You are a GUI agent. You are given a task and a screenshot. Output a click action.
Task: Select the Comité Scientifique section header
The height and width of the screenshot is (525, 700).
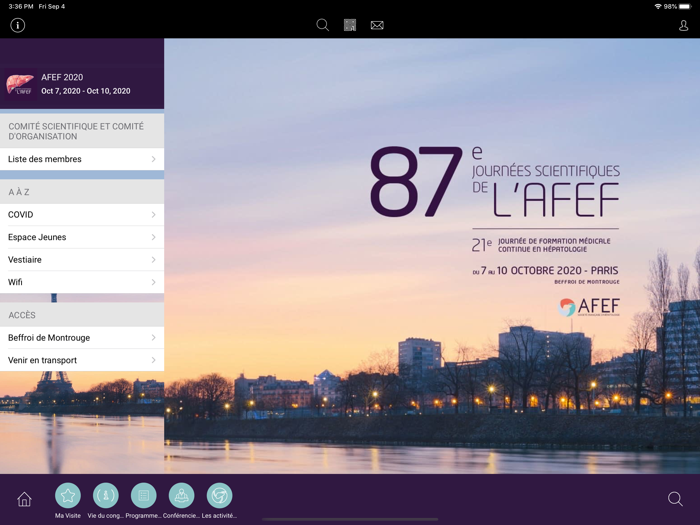click(82, 131)
